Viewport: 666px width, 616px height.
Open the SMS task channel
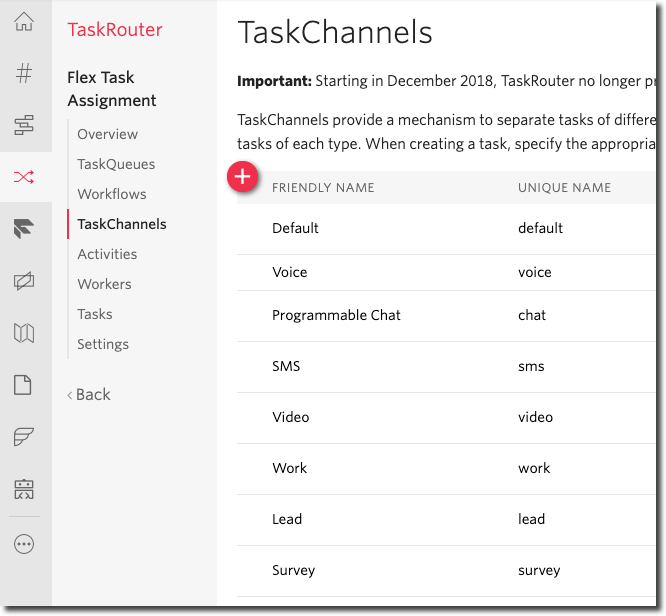click(x=446, y=367)
